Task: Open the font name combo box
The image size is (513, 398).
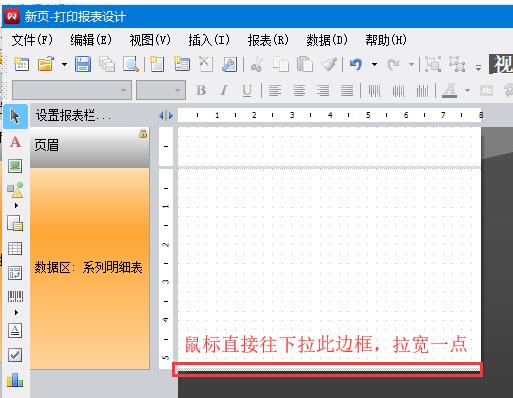Action: 72,90
